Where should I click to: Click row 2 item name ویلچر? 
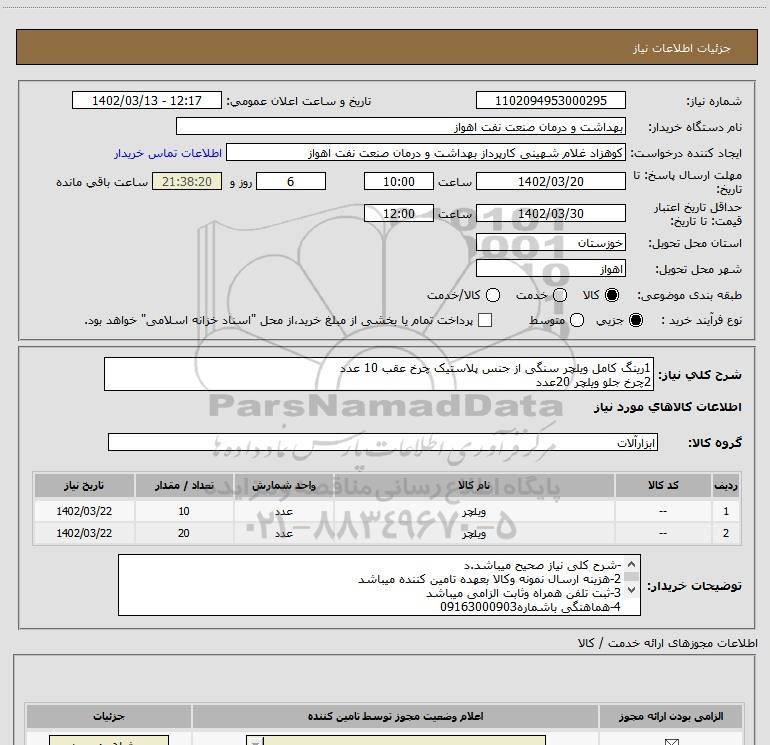coord(474,533)
